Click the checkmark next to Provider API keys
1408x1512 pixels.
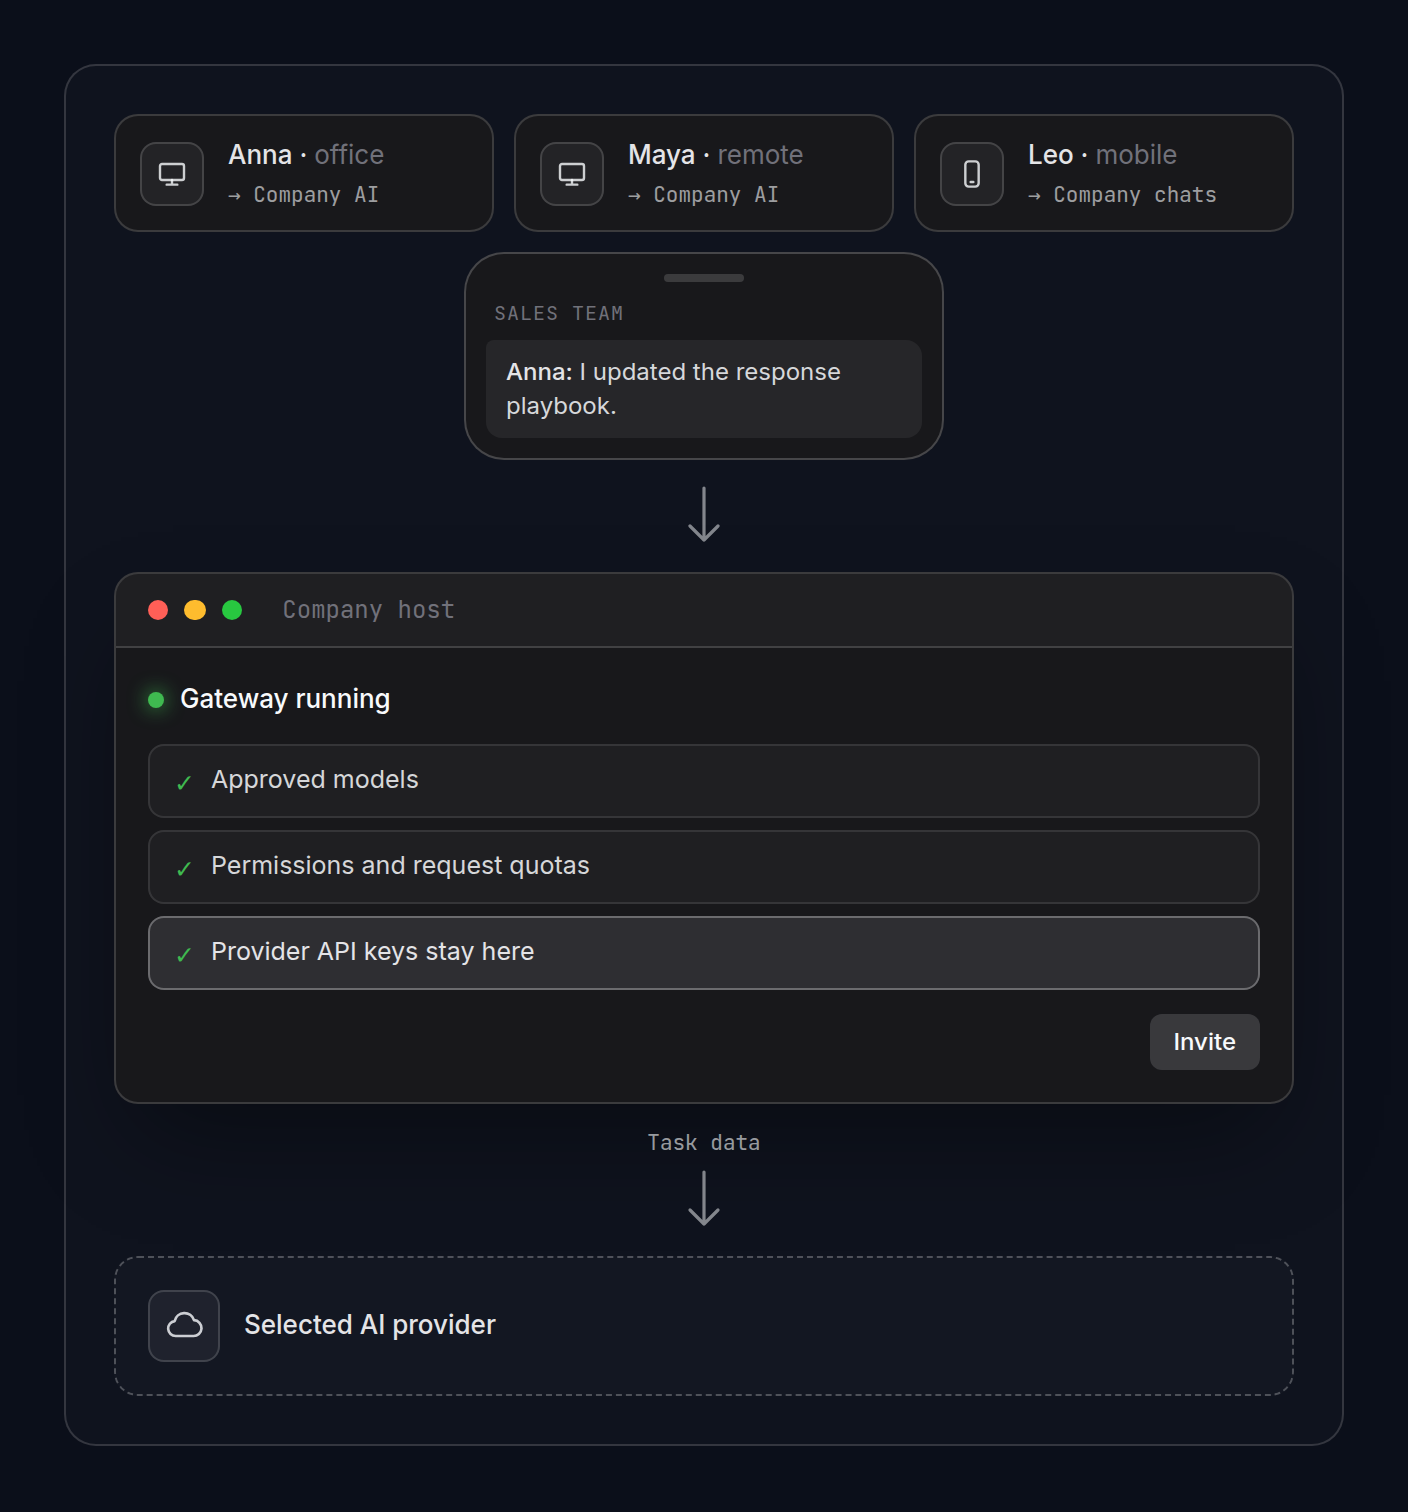pyautogui.click(x=184, y=954)
